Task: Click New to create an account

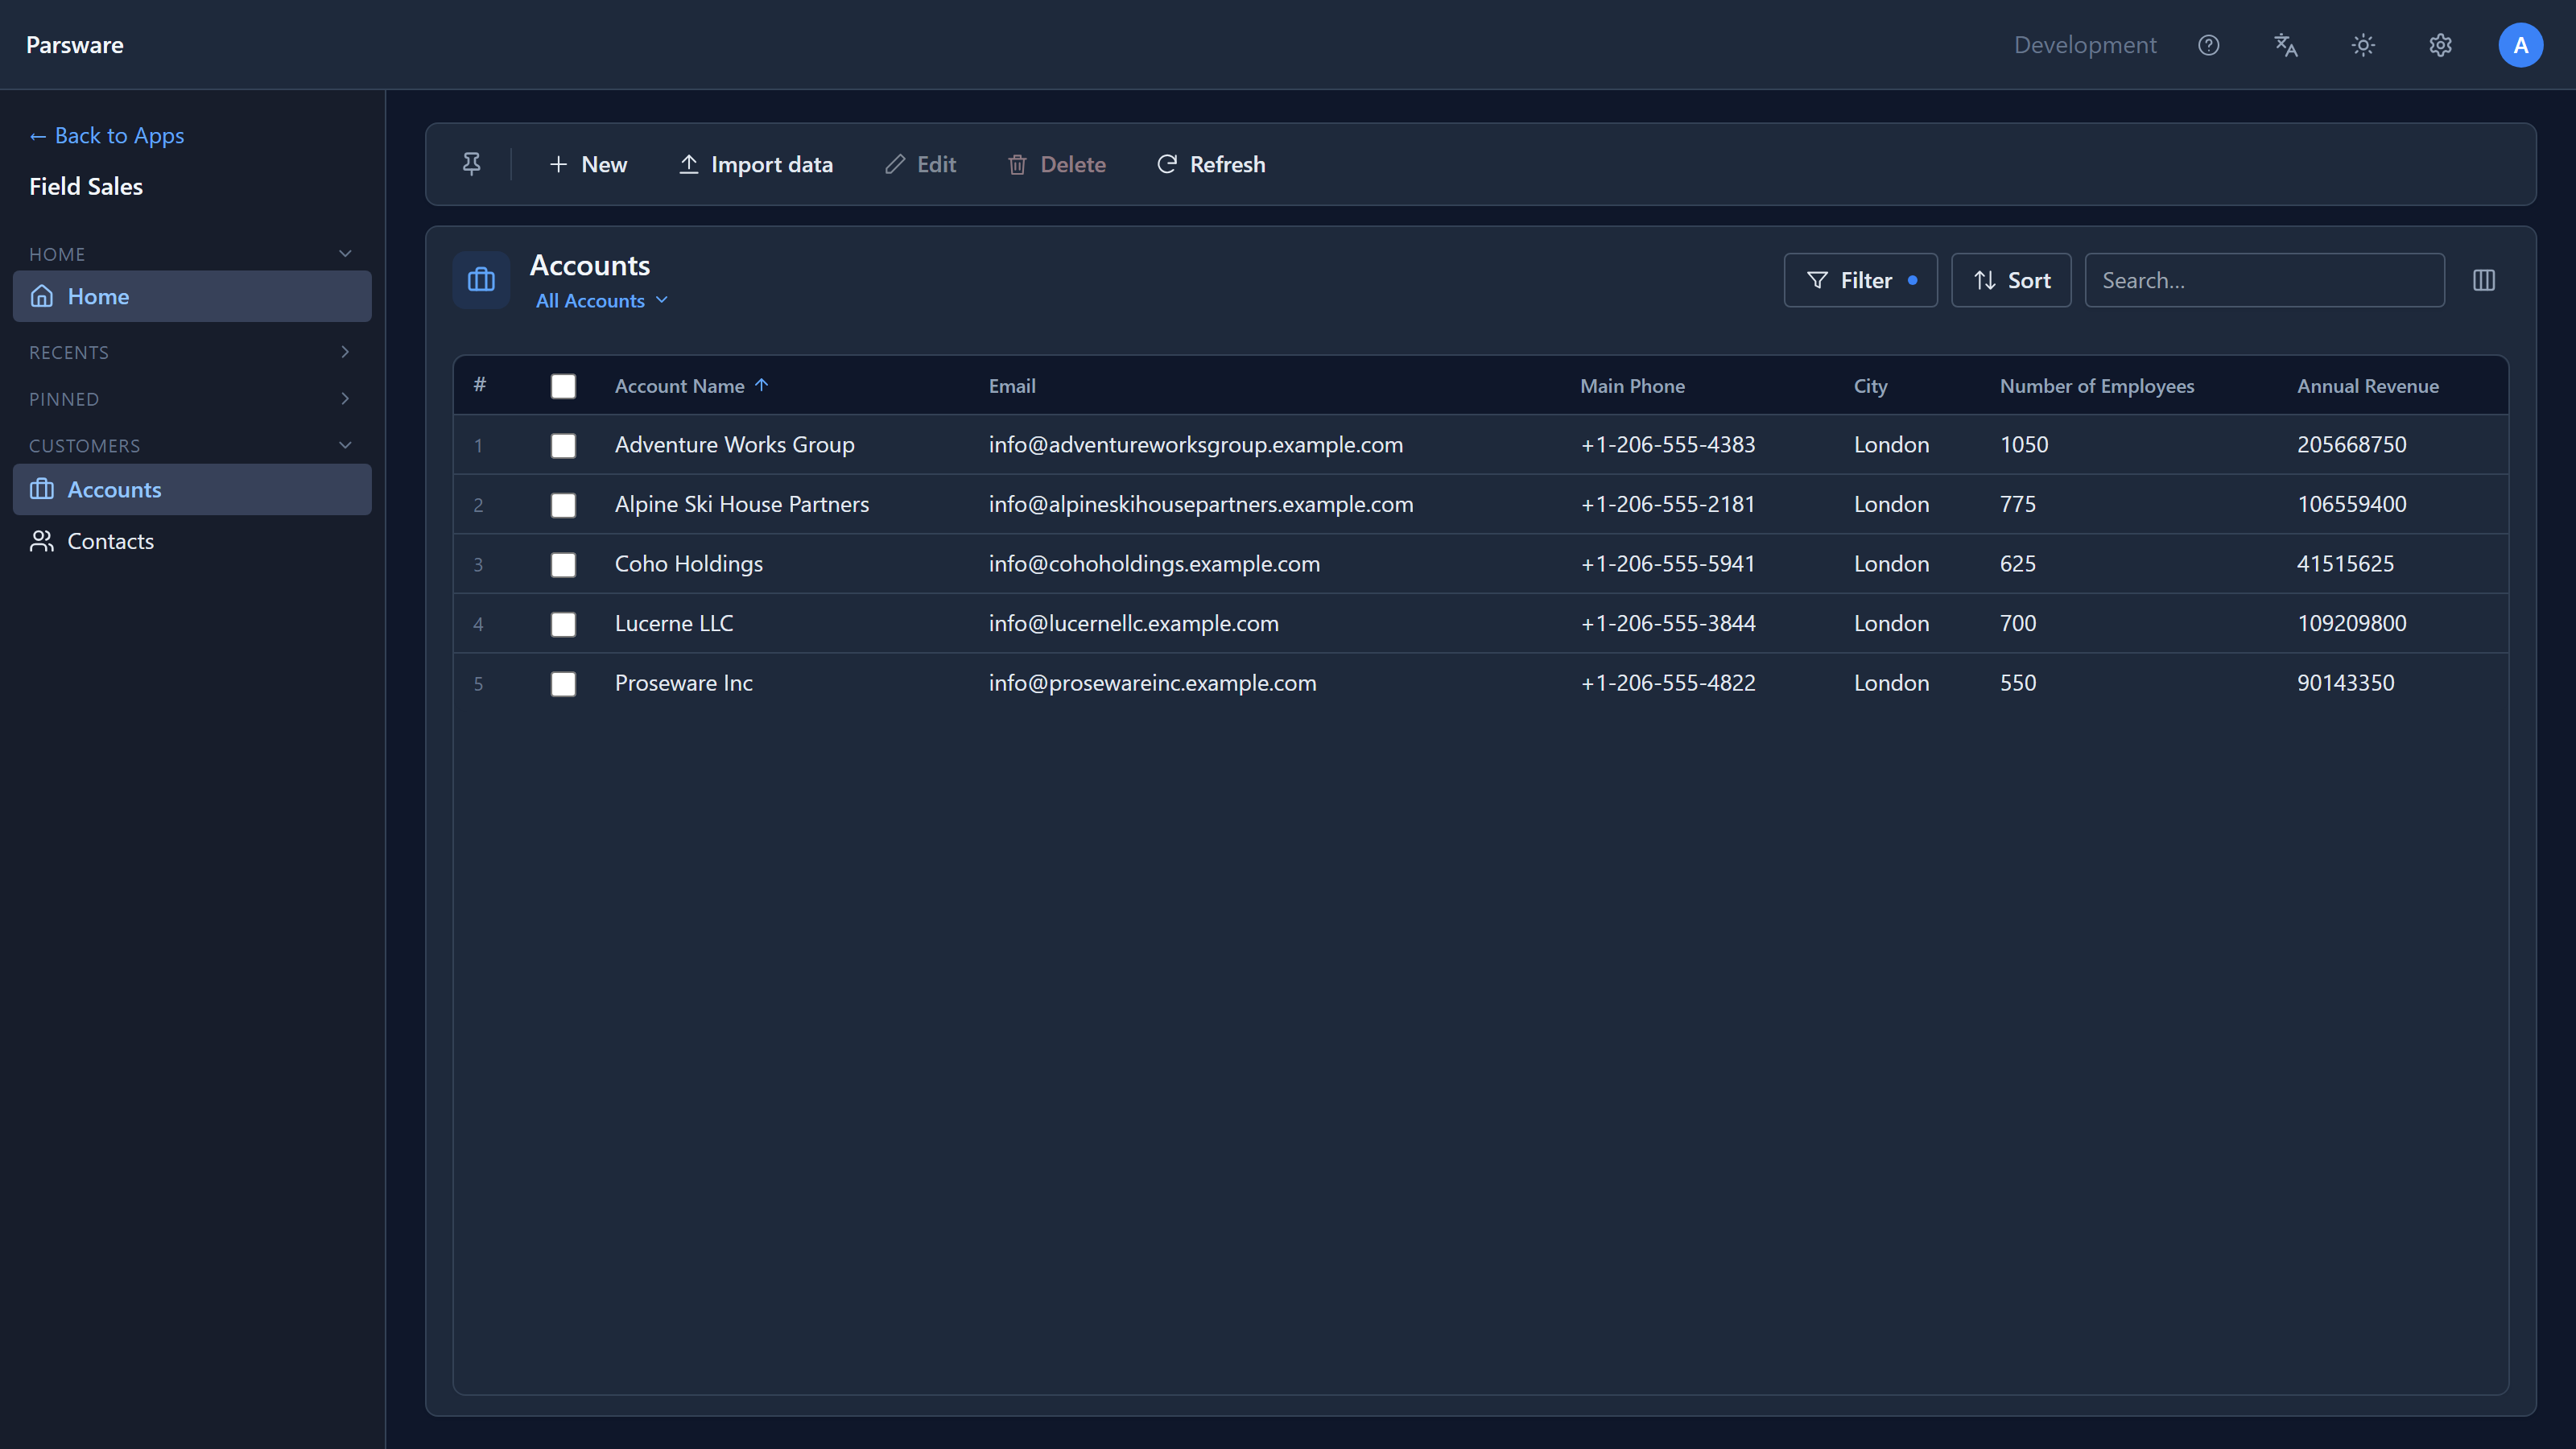Action: 588,164
